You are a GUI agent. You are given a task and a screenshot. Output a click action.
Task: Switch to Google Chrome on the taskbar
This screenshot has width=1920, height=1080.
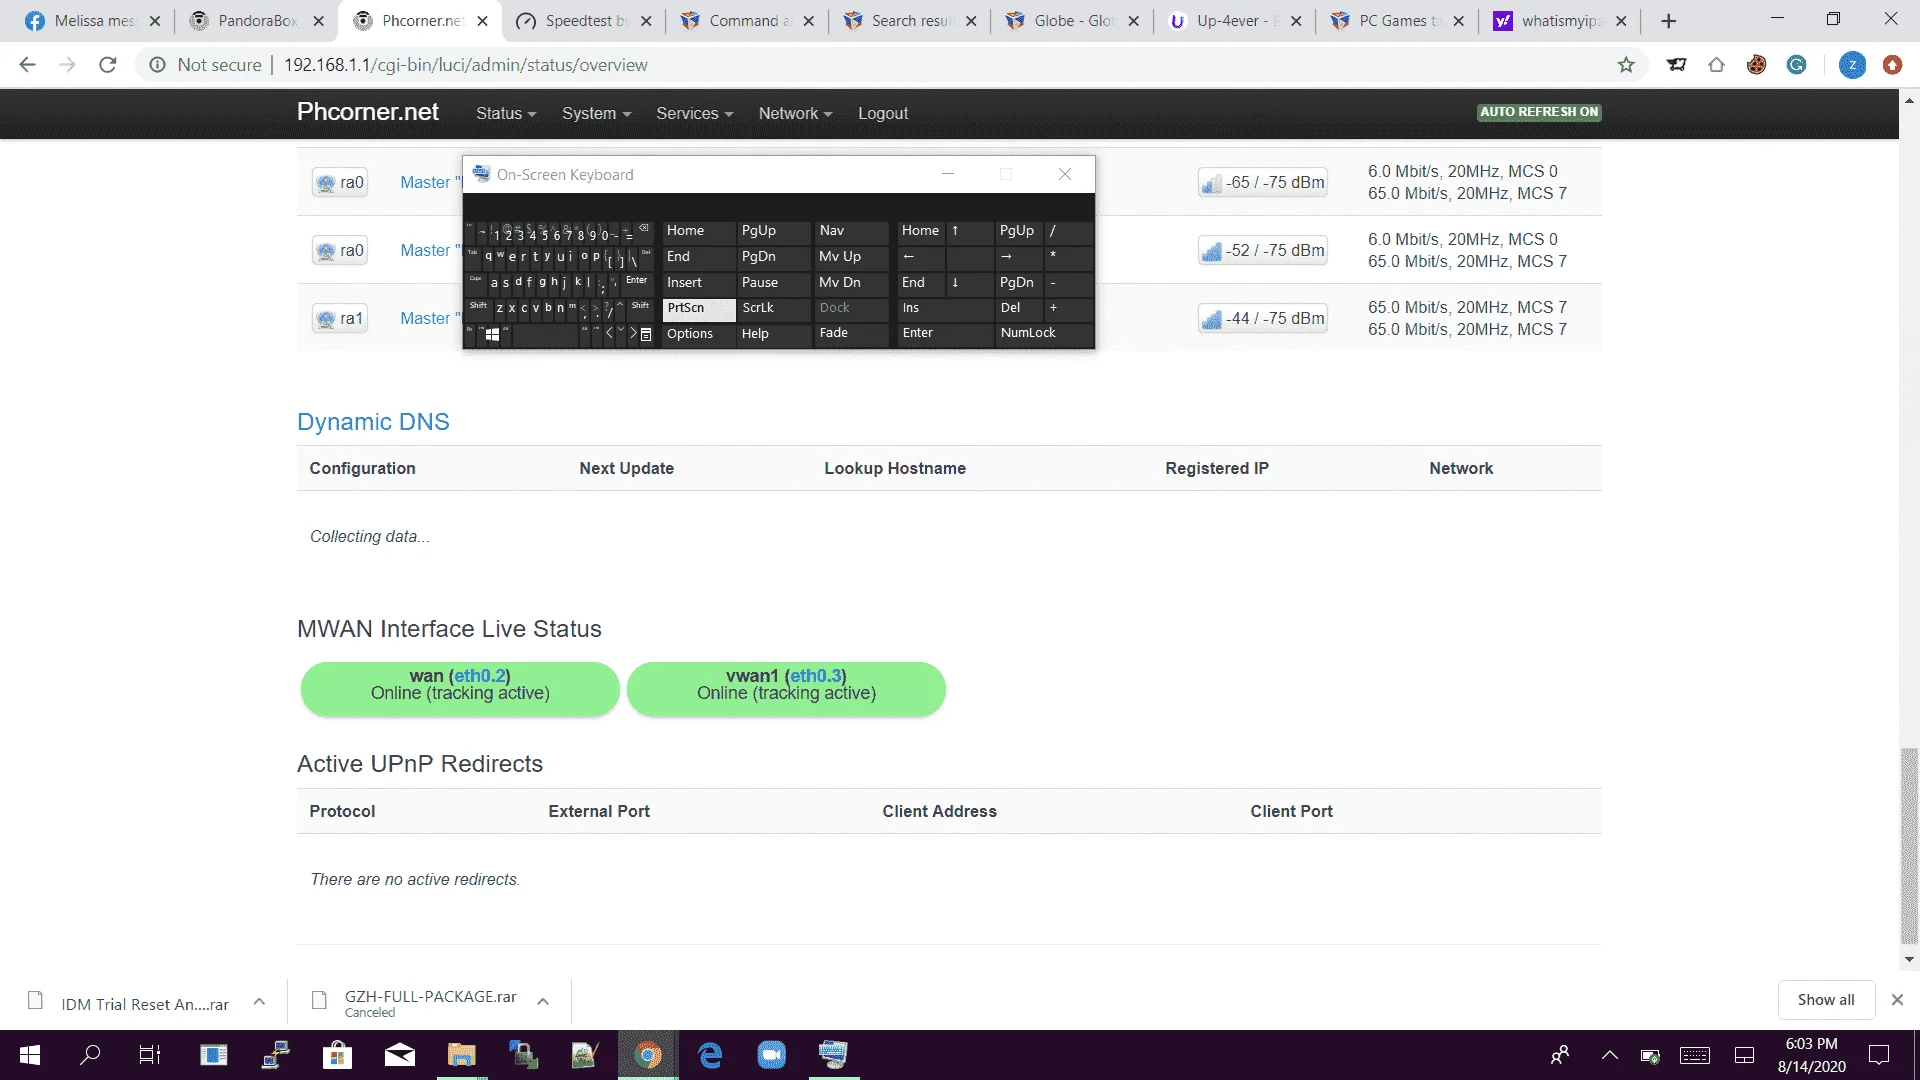point(648,1055)
